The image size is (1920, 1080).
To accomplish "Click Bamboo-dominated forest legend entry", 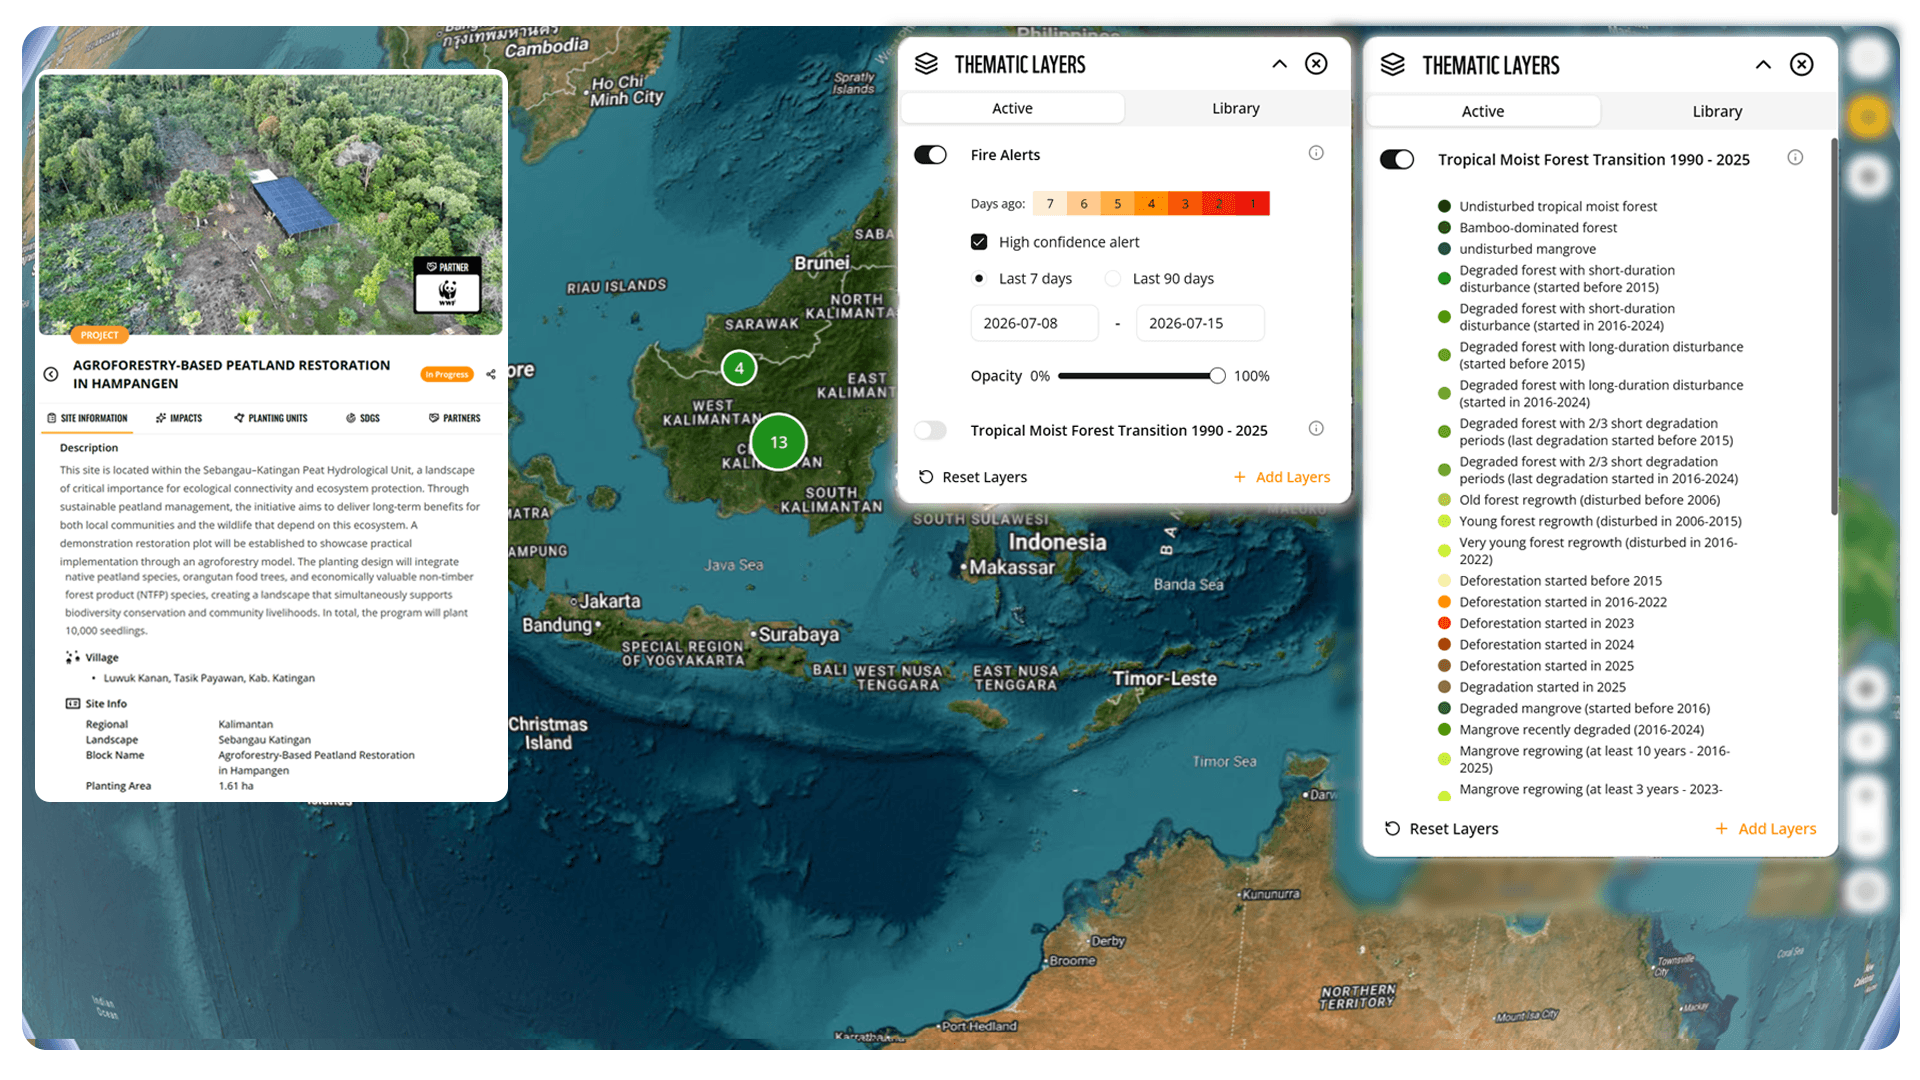I will [x=1527, y=227].
